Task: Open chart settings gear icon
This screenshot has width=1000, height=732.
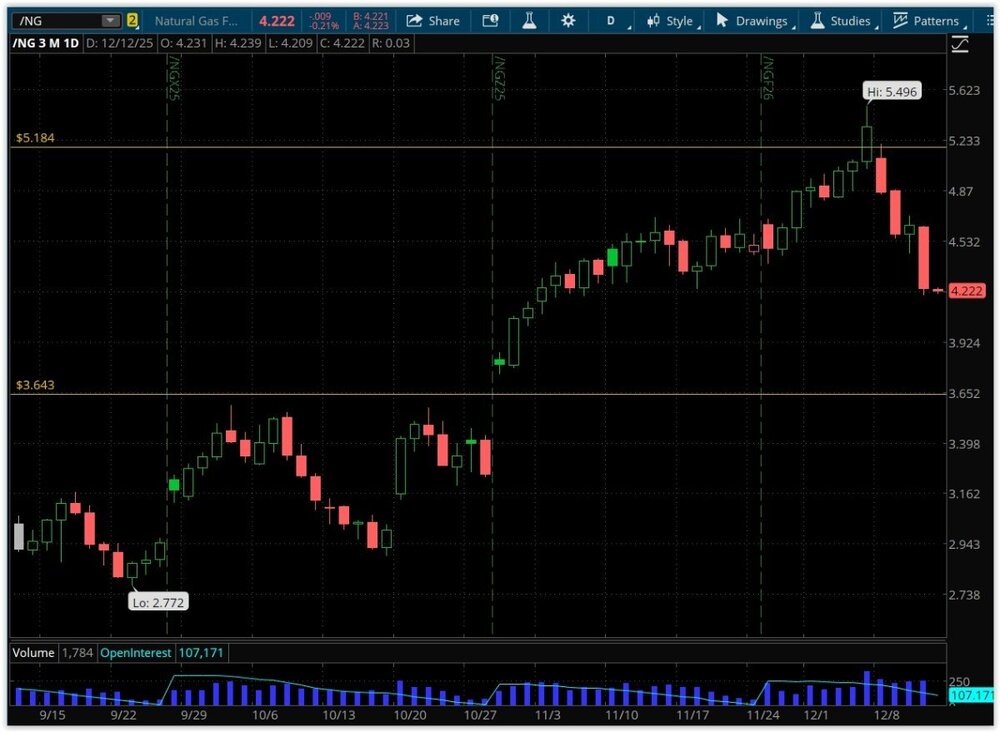Action: click(x=568, y=20)
